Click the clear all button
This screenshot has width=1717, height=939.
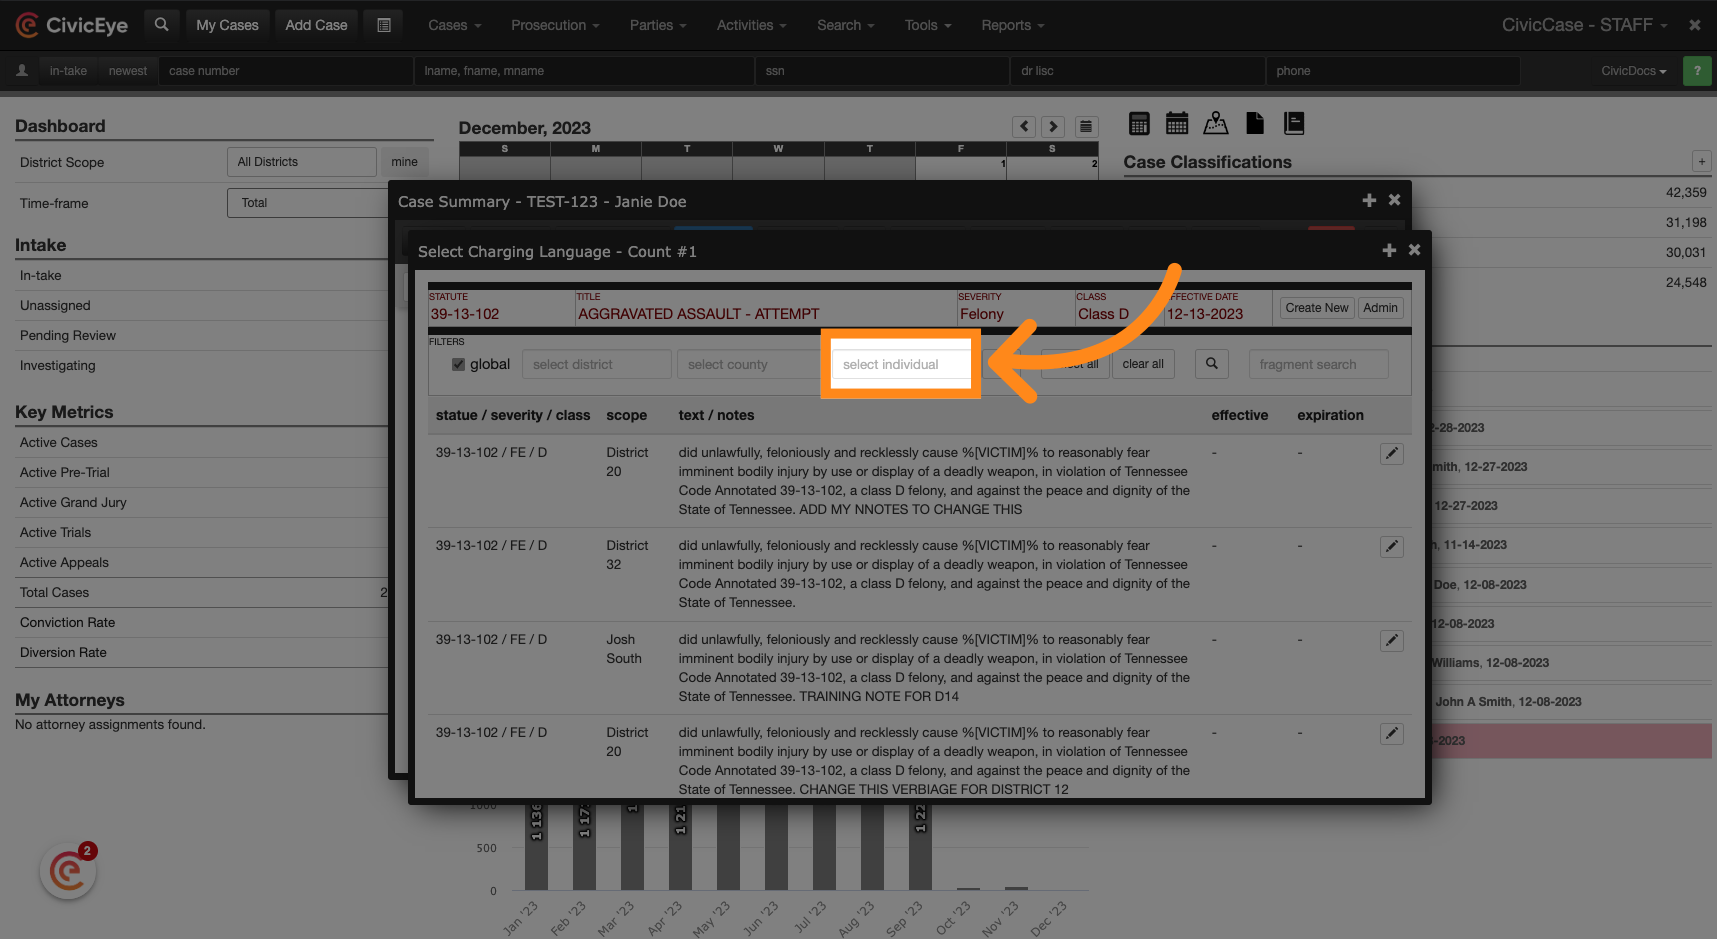pos(1143,364)
